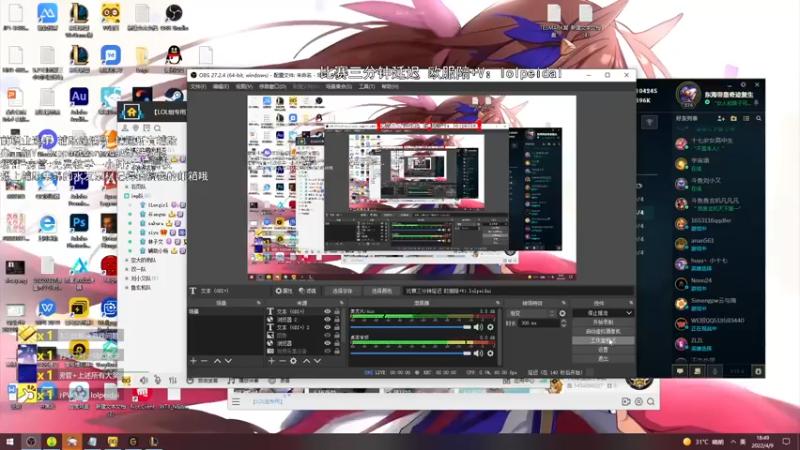Click 工作室模式 button in controls
Screen dimensions: 800x450
603,340
